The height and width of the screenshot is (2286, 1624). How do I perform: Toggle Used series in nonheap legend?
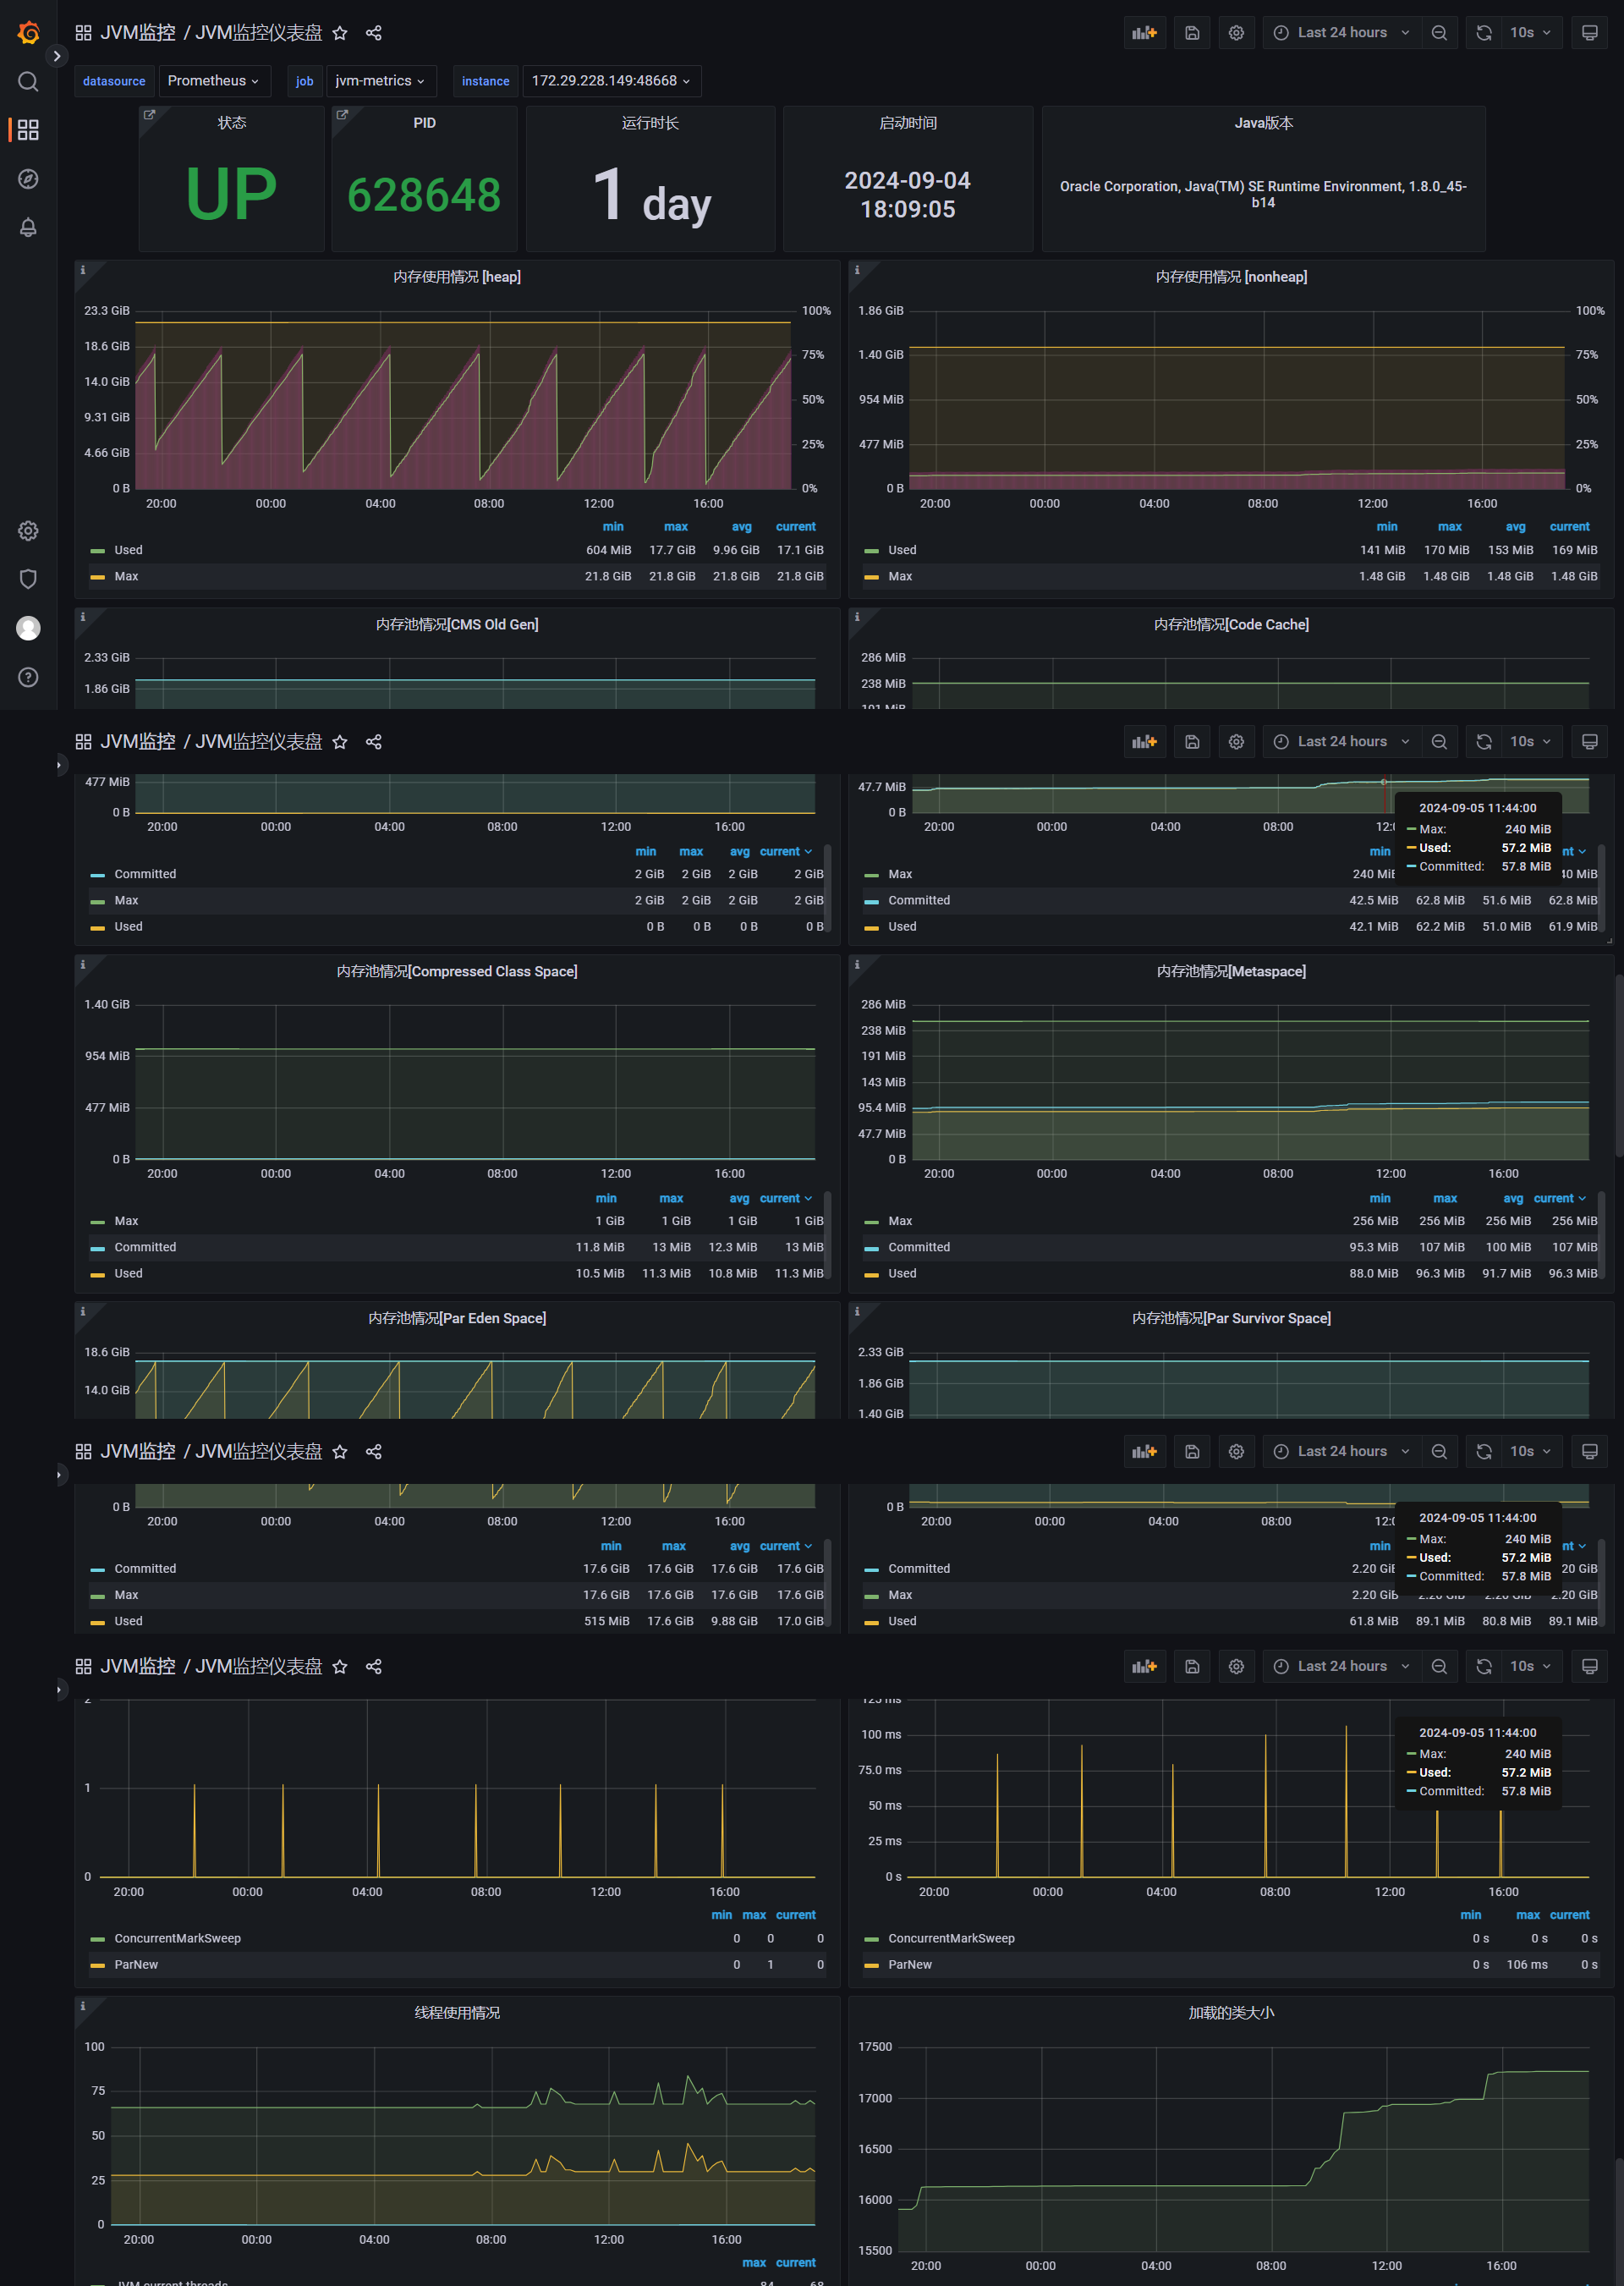click(902, 550)
